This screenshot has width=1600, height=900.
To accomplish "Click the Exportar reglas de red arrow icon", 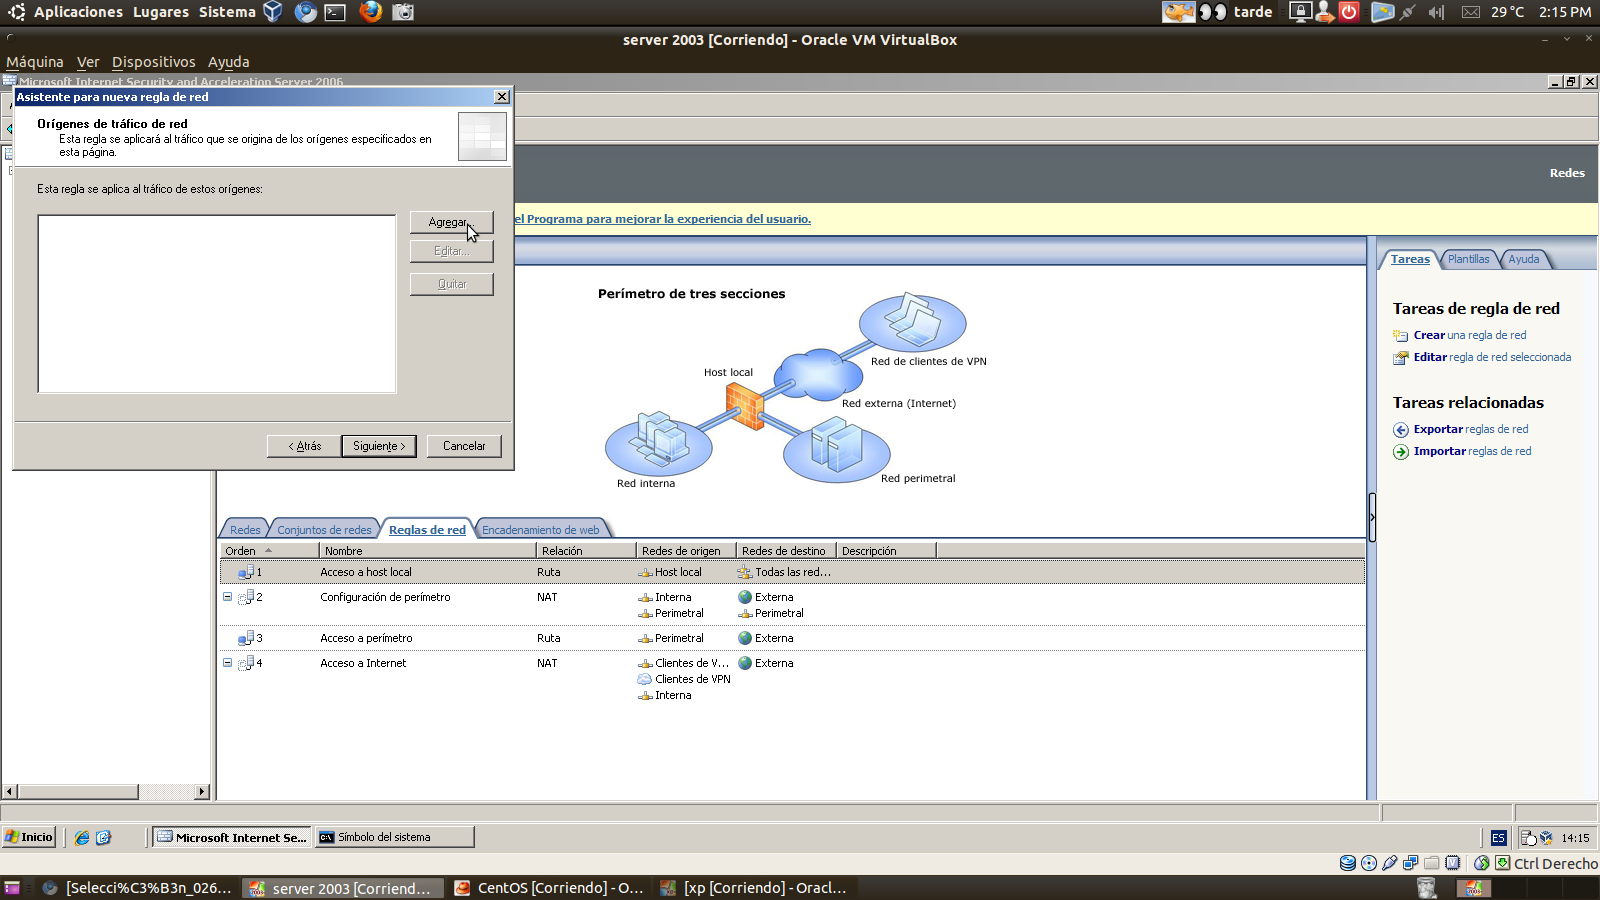I will click(1400, 429).
